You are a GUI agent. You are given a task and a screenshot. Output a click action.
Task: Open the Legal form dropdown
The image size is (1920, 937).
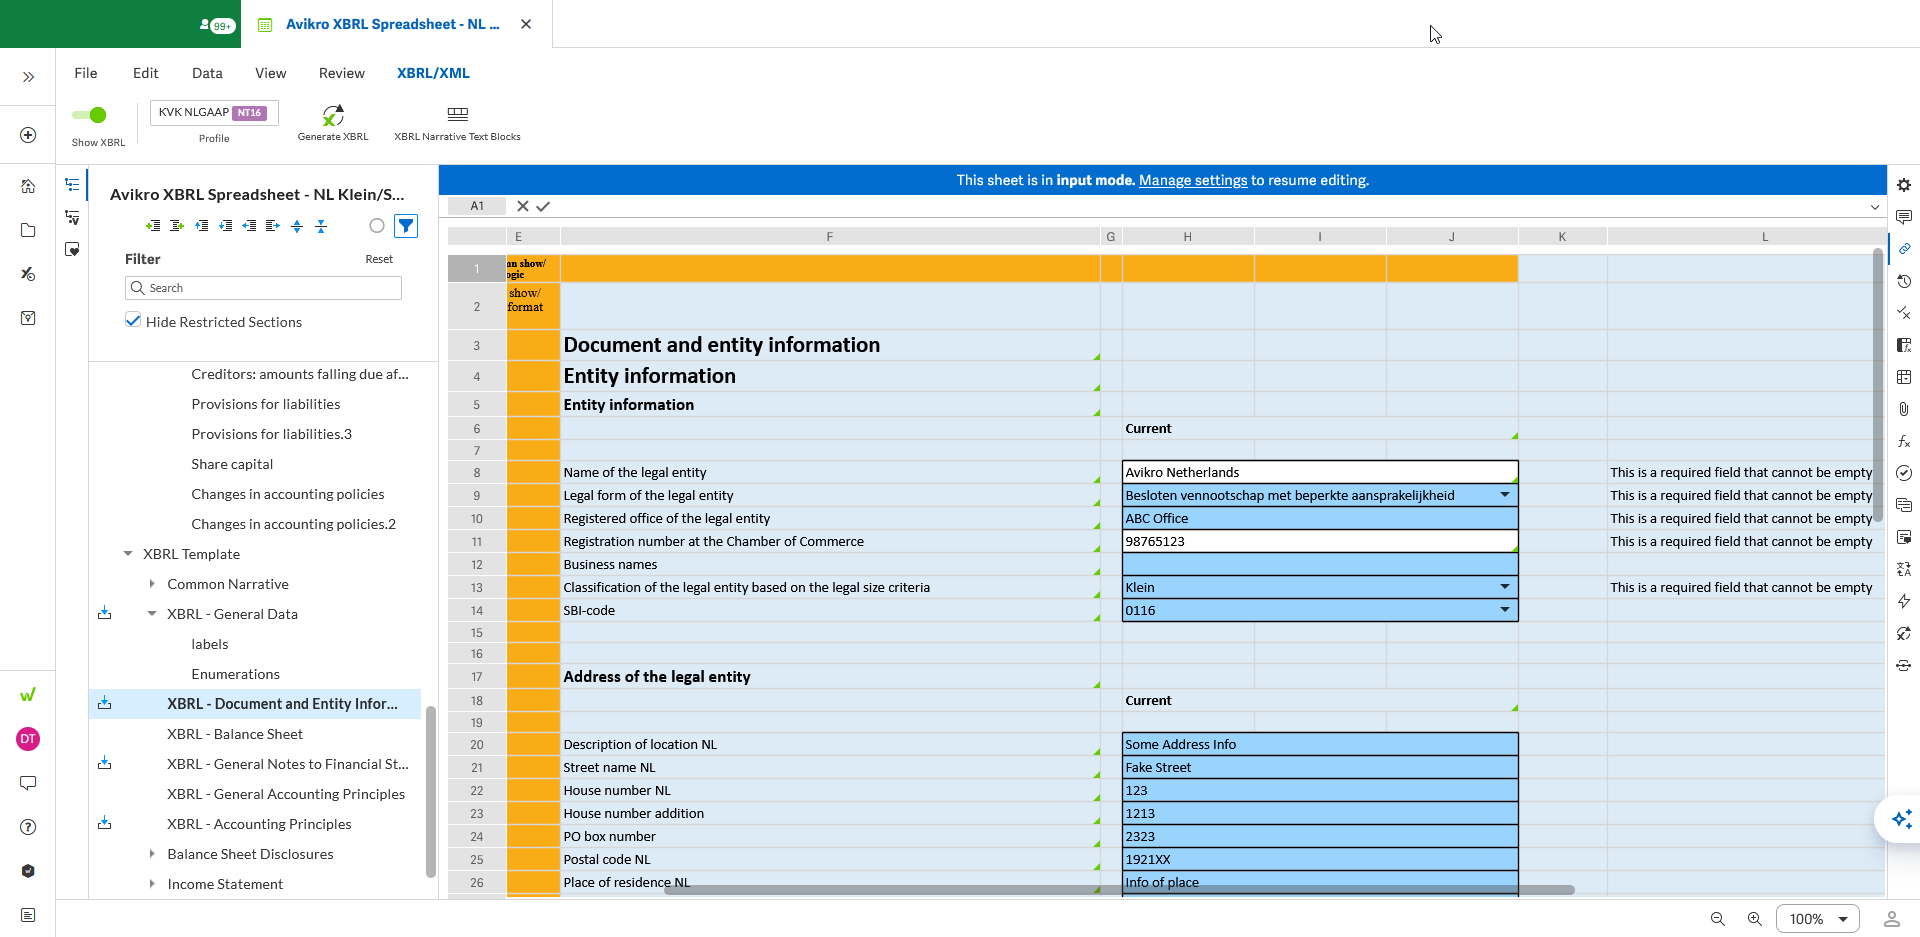1506,495
